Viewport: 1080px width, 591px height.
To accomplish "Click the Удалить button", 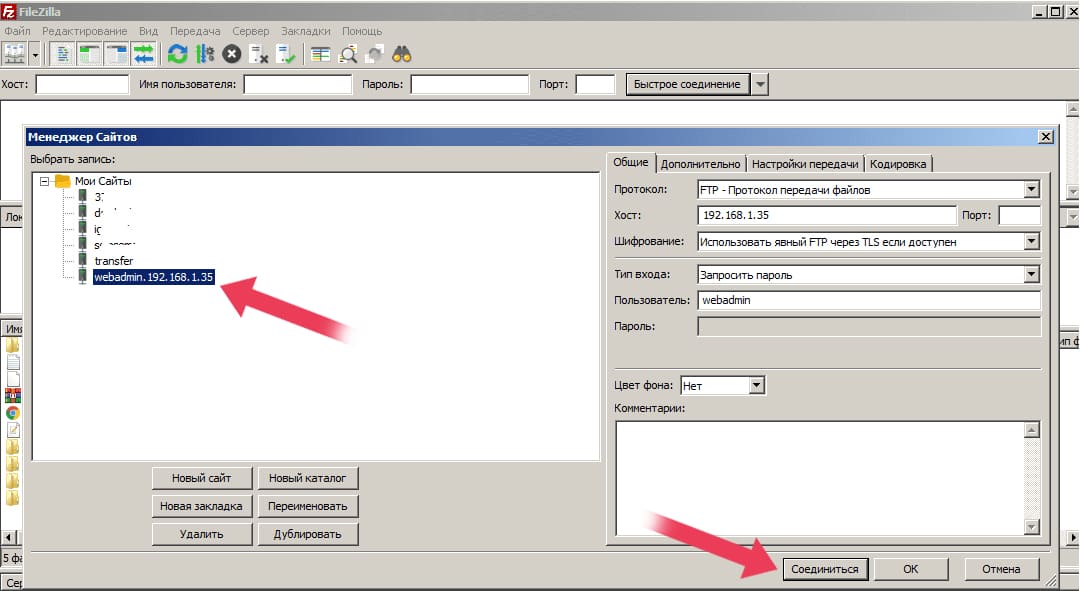I will click(202, 534).
